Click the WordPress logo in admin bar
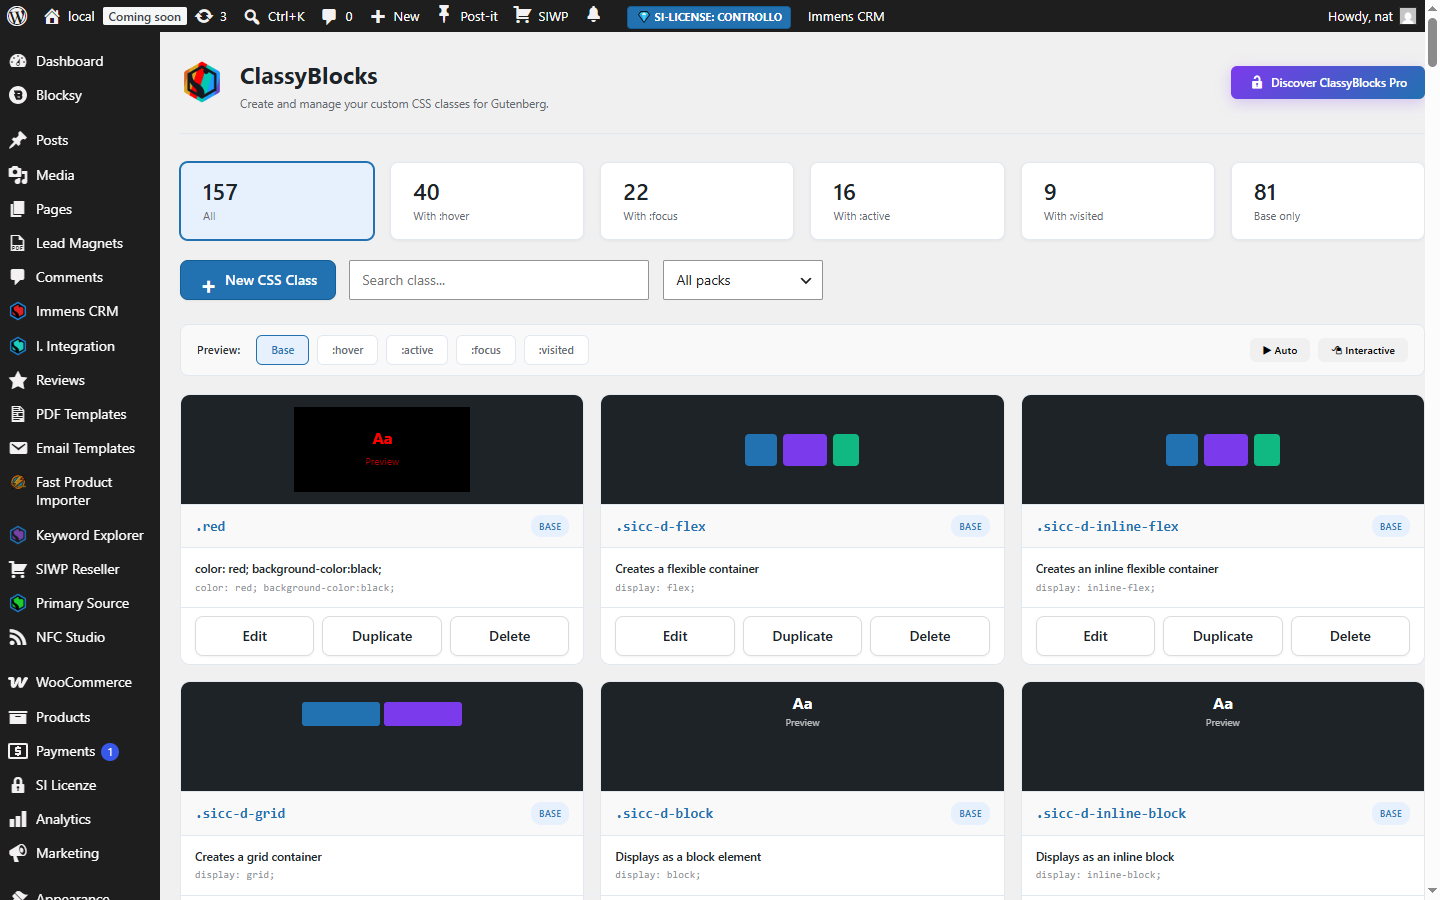Image resolution: width=1440 pixels, height=900 pixels. (x=17, y=16)
